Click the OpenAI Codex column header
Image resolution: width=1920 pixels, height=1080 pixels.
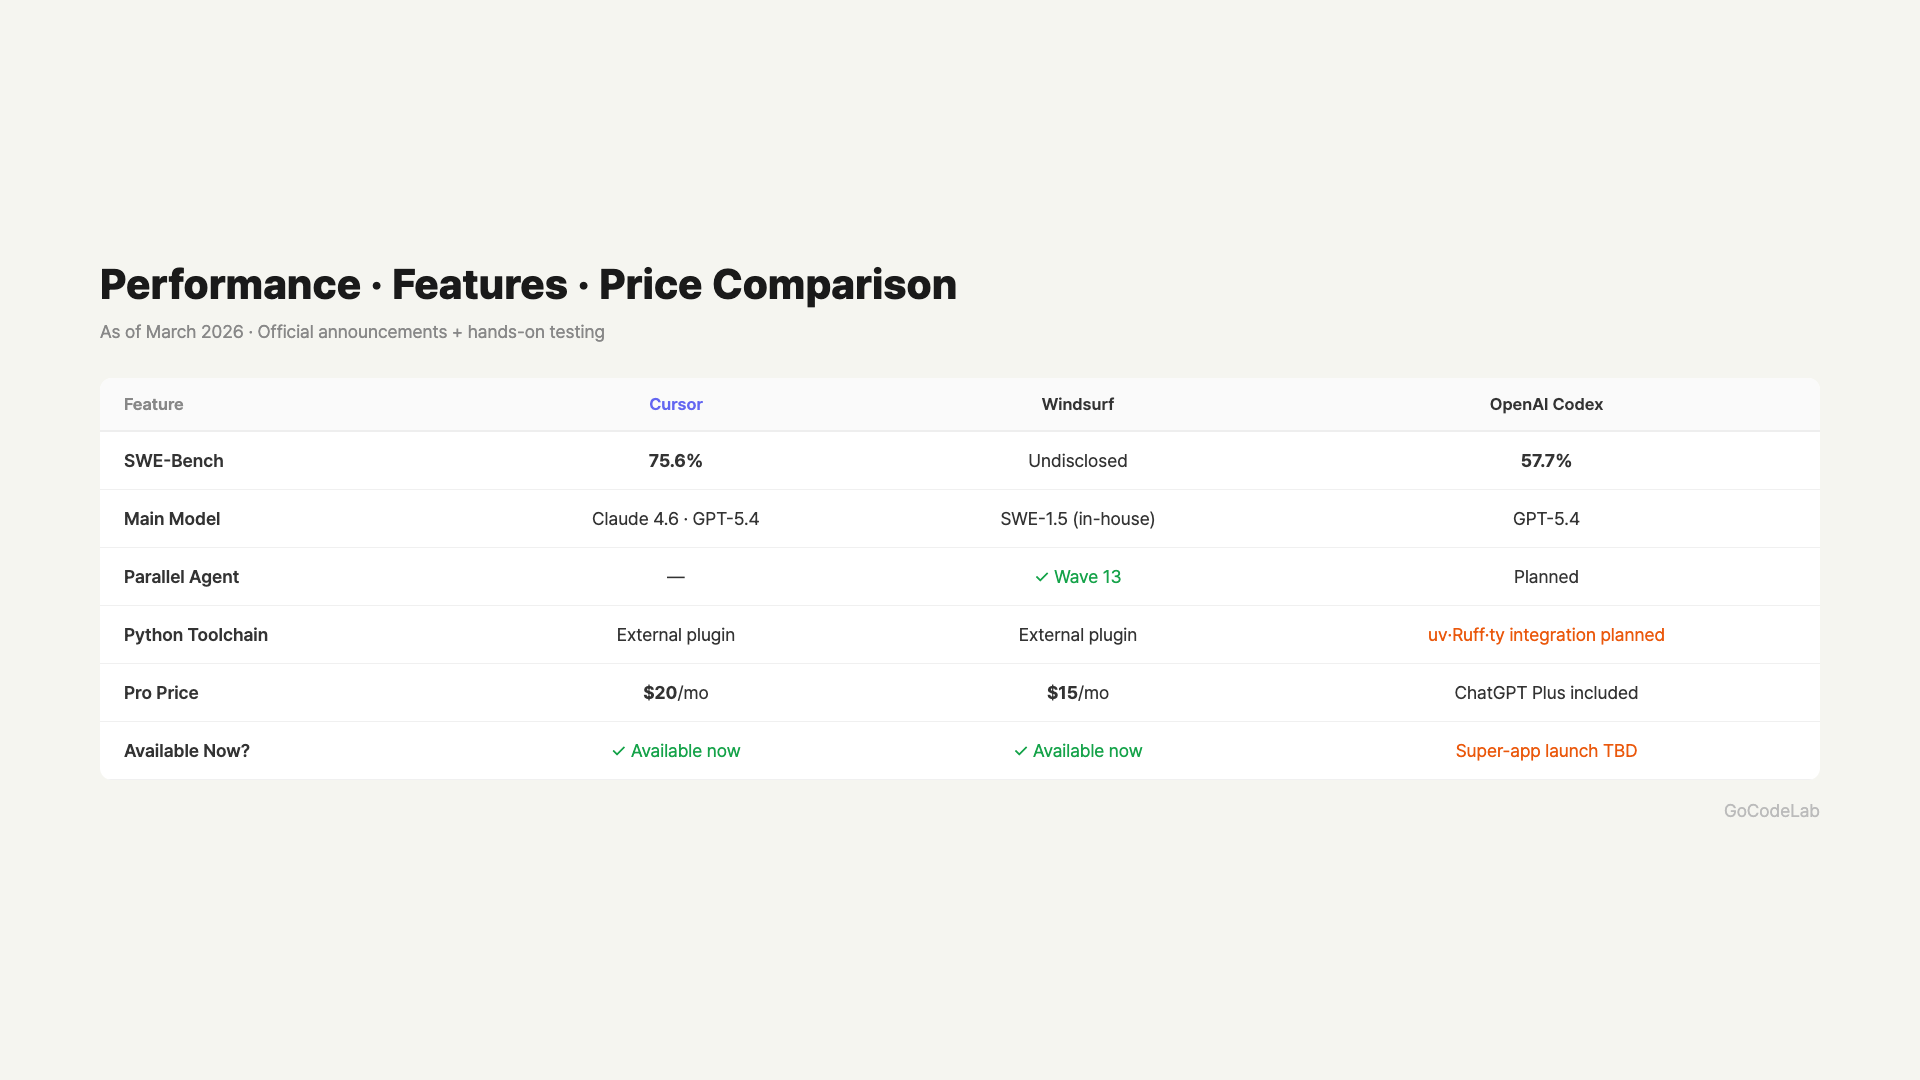pos(1545,404)
